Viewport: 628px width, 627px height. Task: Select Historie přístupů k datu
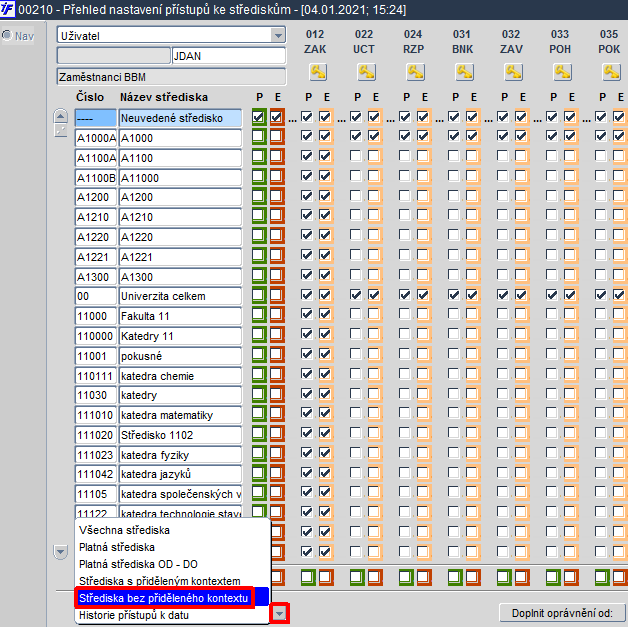134,615
